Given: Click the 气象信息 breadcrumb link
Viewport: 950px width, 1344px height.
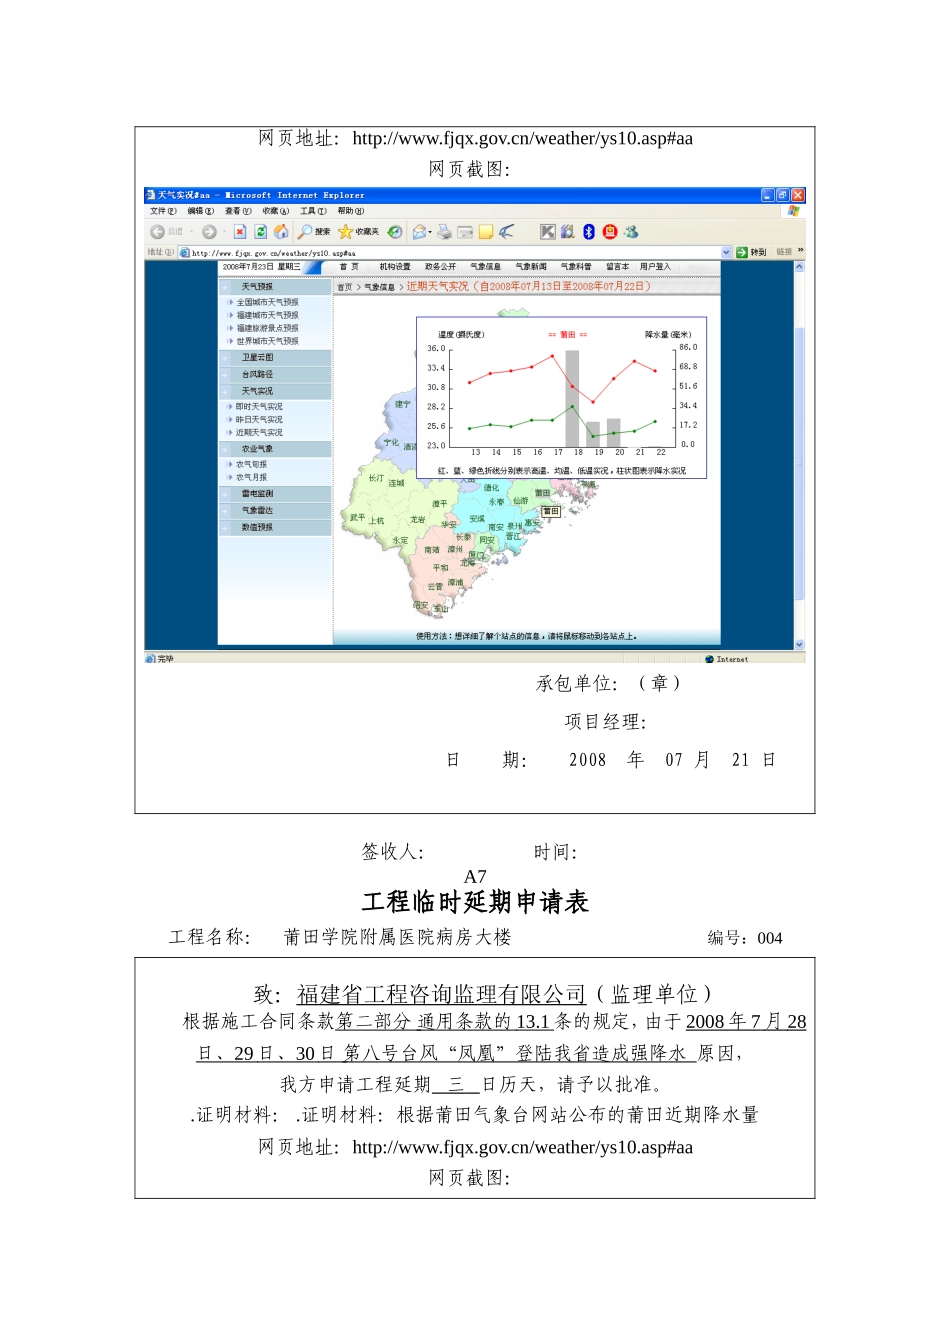Looking at the screenshot, I should 379,287.
